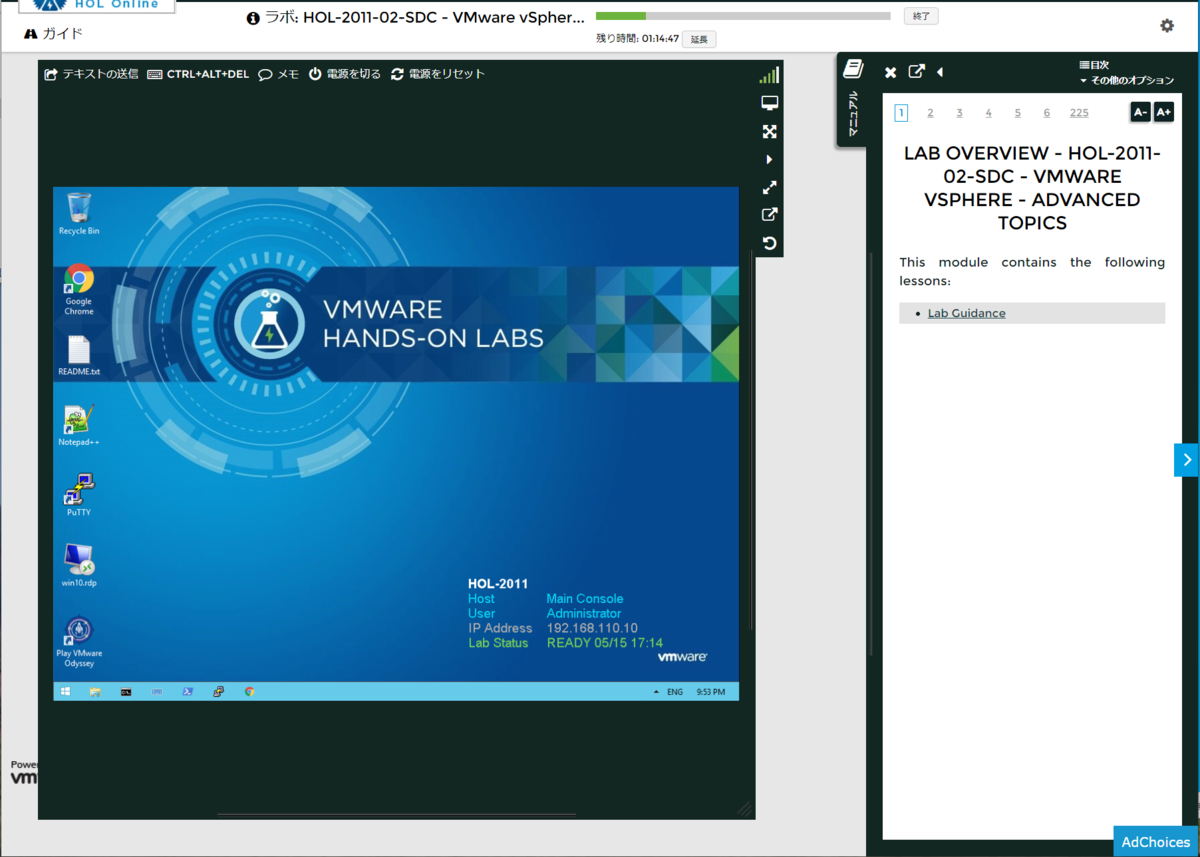Increase font size with A+ button
Viewport: 1200px width, 857px height.
[1164, 112]
